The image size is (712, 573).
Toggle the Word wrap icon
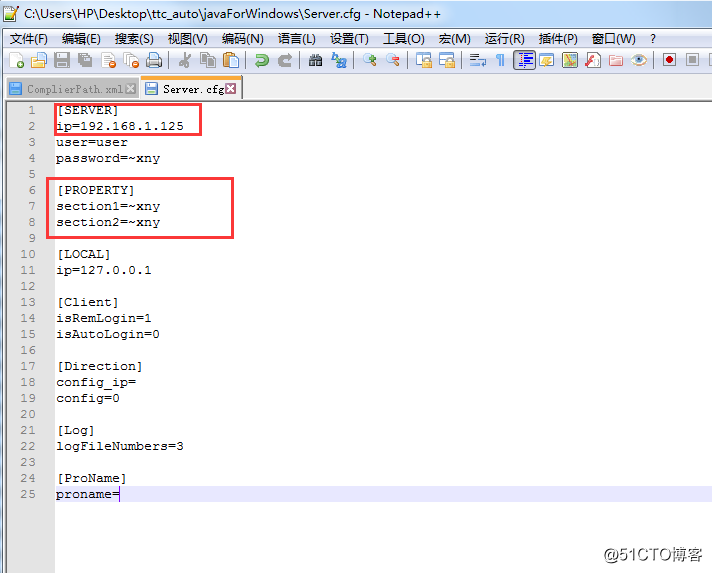pyautogui.click(x=477, y=60)
